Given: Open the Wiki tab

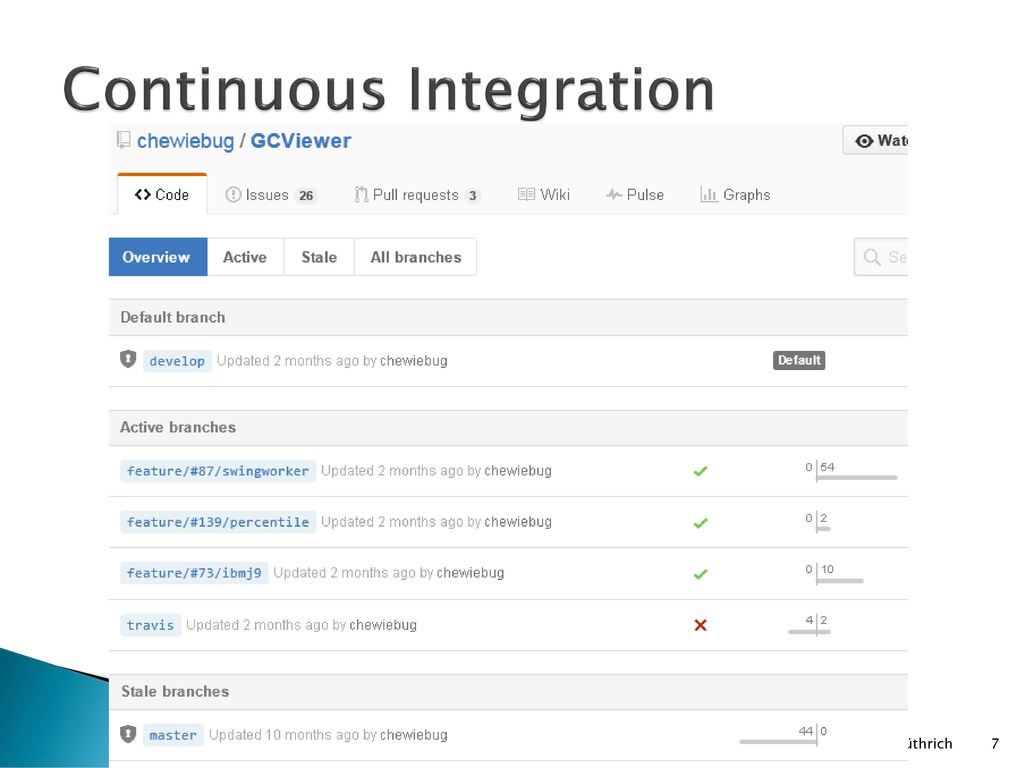Looking at the screenshot, I should tap(543, 195).
